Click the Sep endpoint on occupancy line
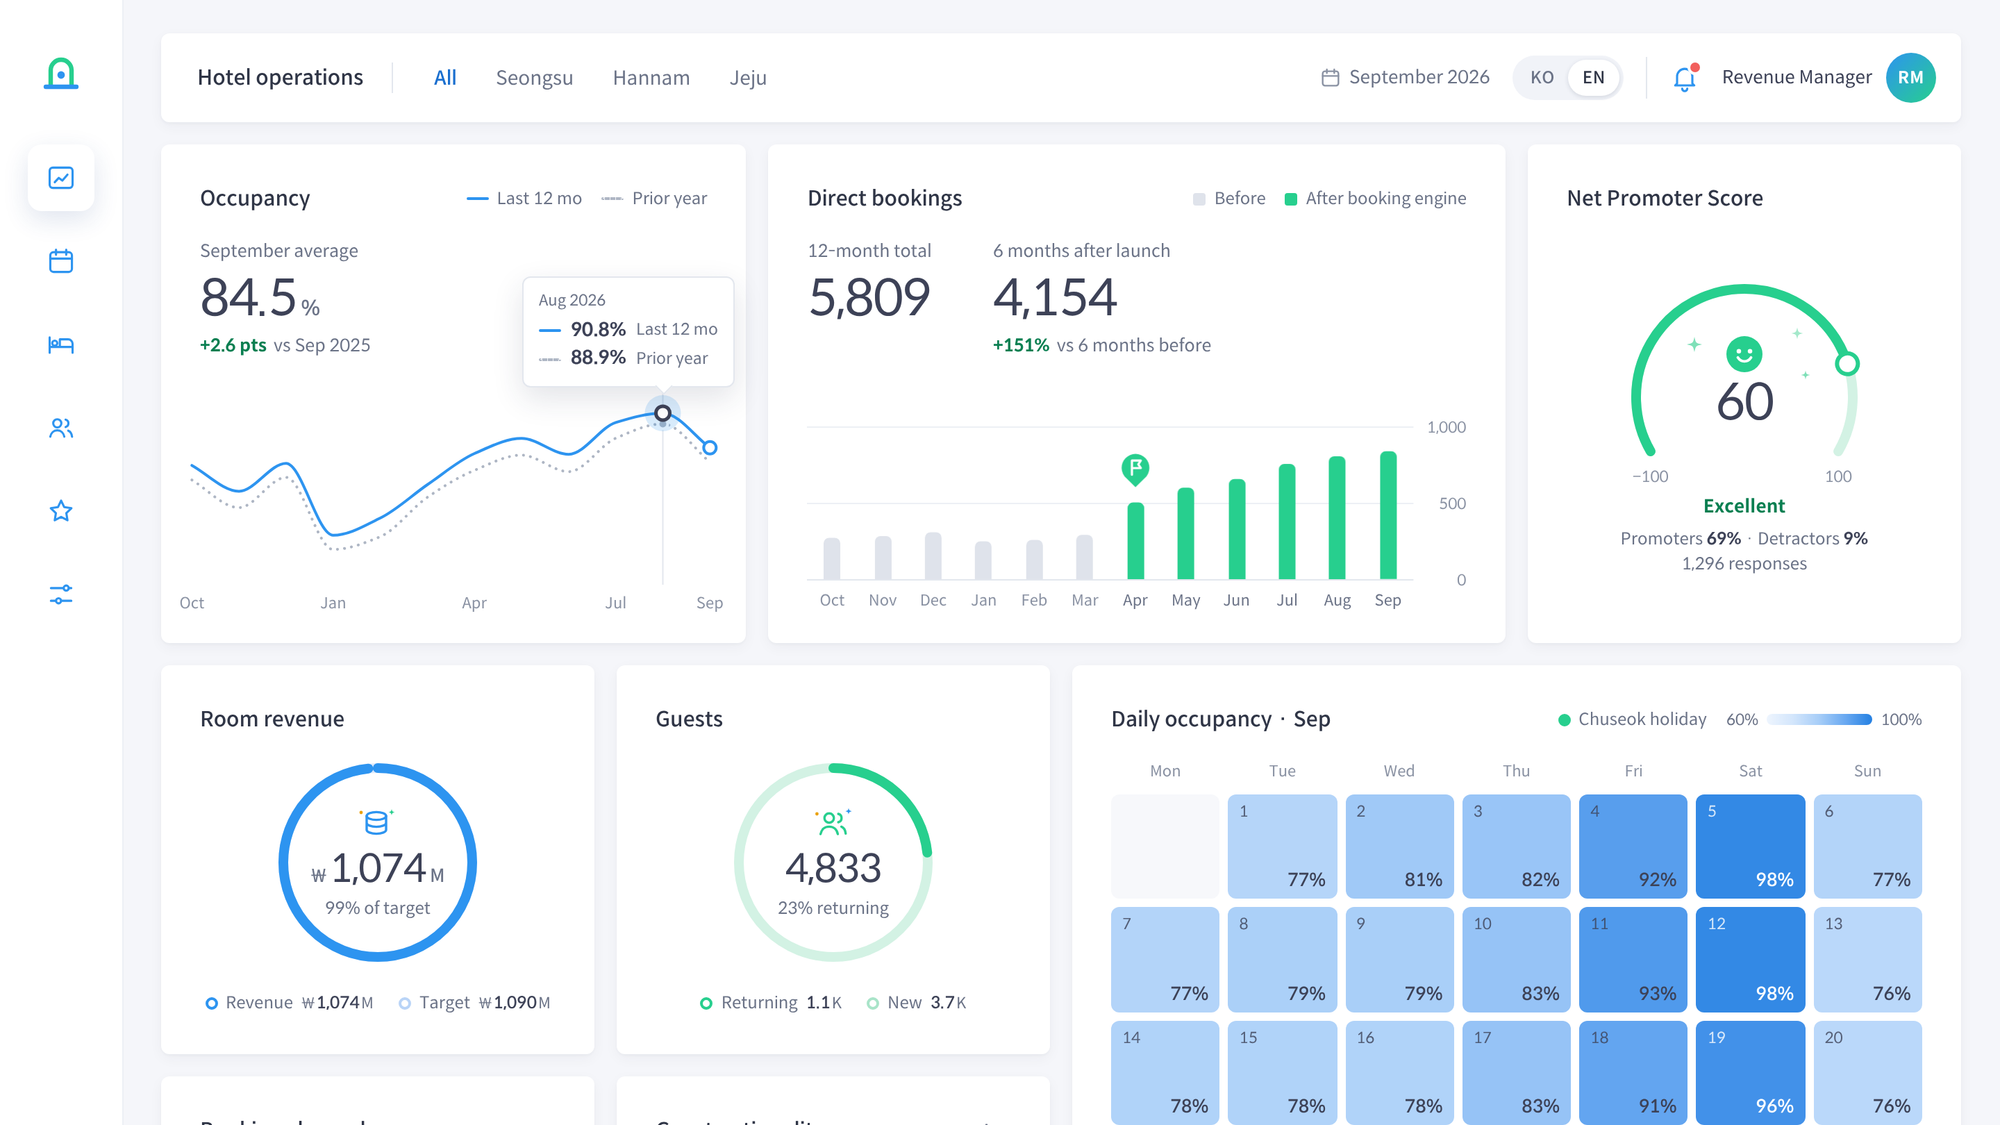This screenshot has width=2000, height=1125. [709, 447]
